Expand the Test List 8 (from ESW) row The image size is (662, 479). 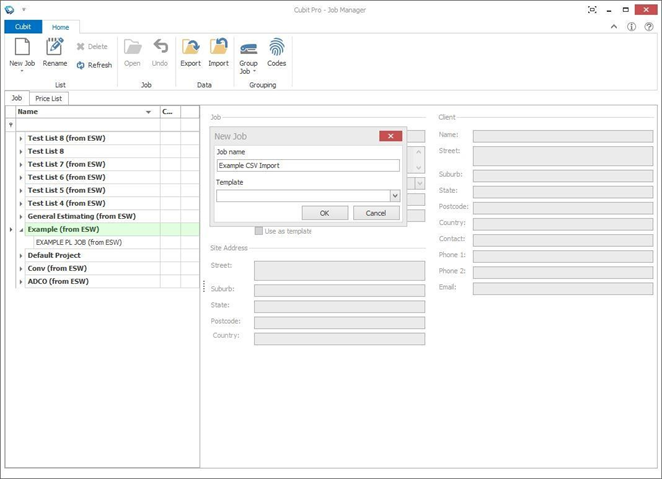[x=21, y=138]
